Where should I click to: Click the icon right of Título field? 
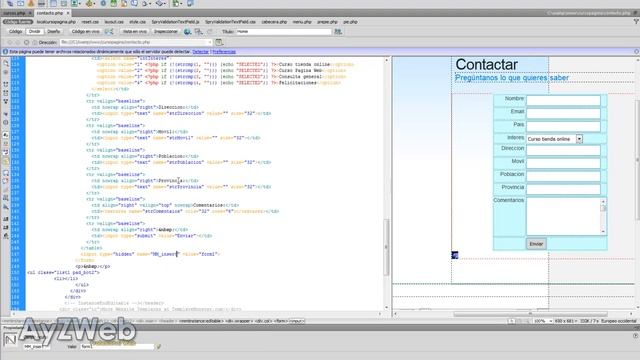pyautogui.click(x=338, y=31)
